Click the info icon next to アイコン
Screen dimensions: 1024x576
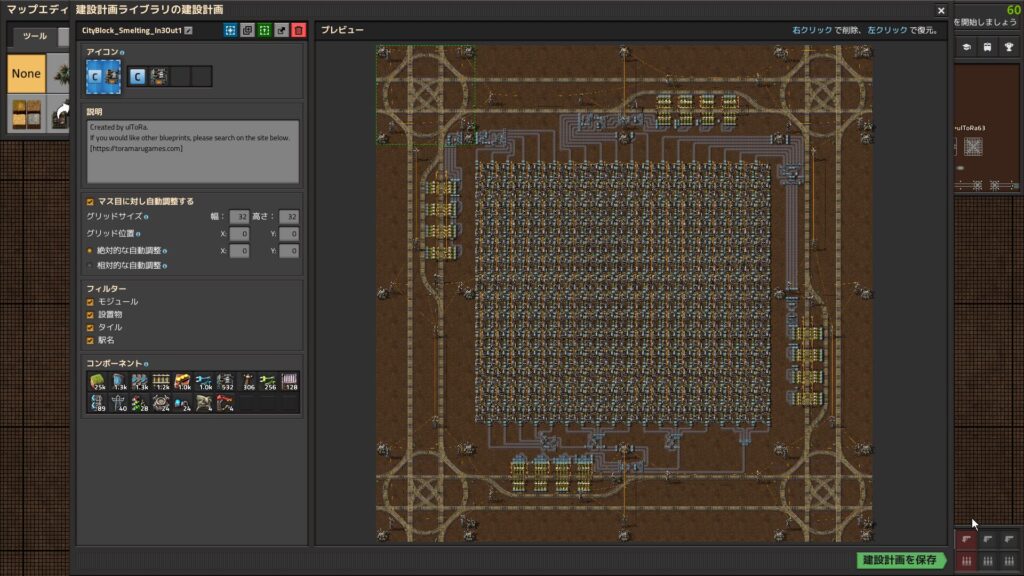(122, 52)
